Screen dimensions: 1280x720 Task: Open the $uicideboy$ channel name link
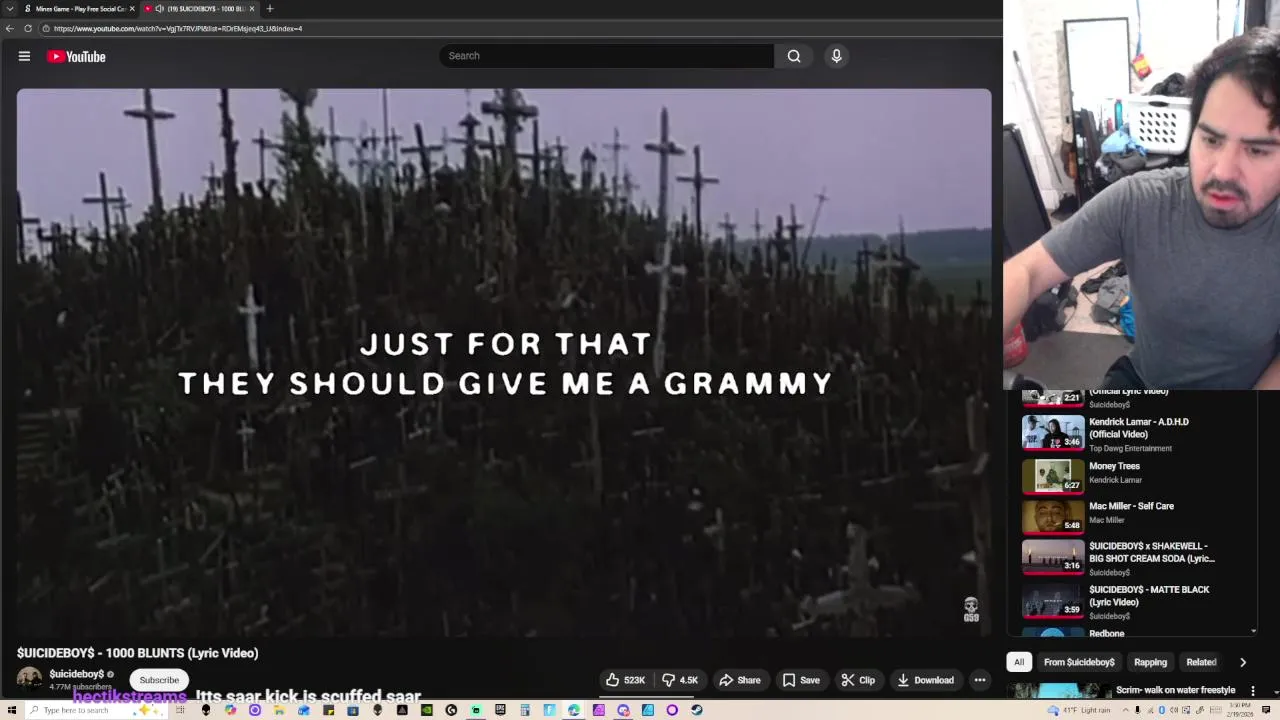click(77, 674)
